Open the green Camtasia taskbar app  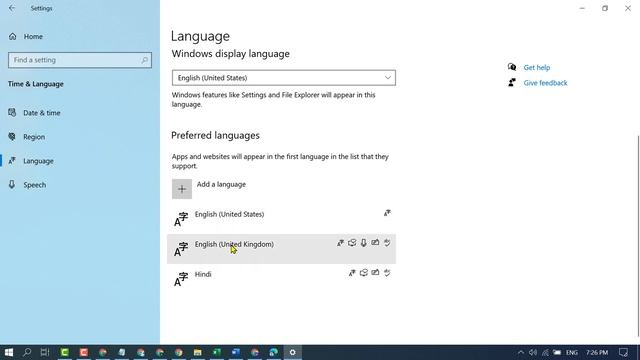(64, 352)
